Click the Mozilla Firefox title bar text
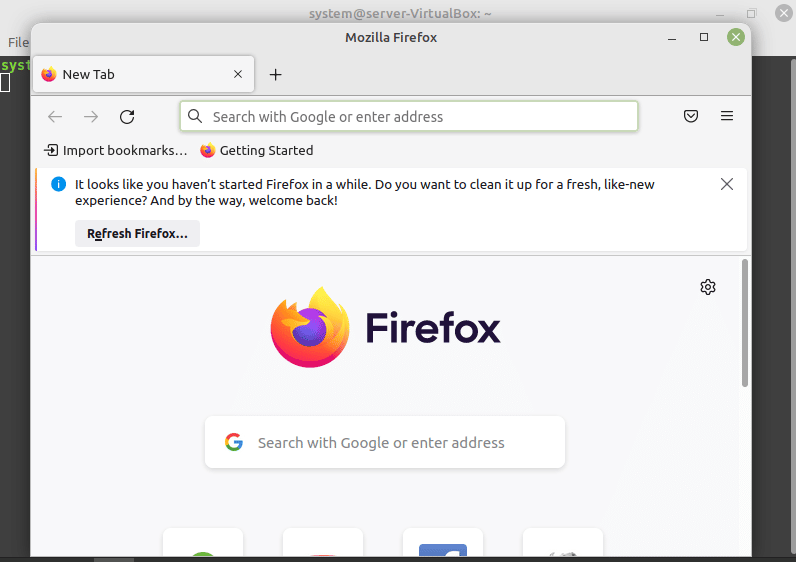Viewport: 796px width, 562px height. point(391,38)
